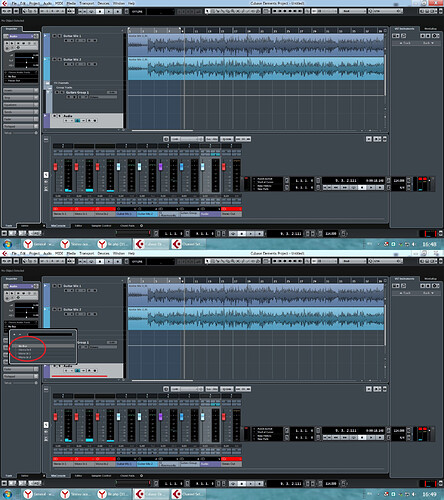This screenshot has width=444, height=500.
Task: Open Windows Start menu on upper taskbar
Action: pos(7,244)
